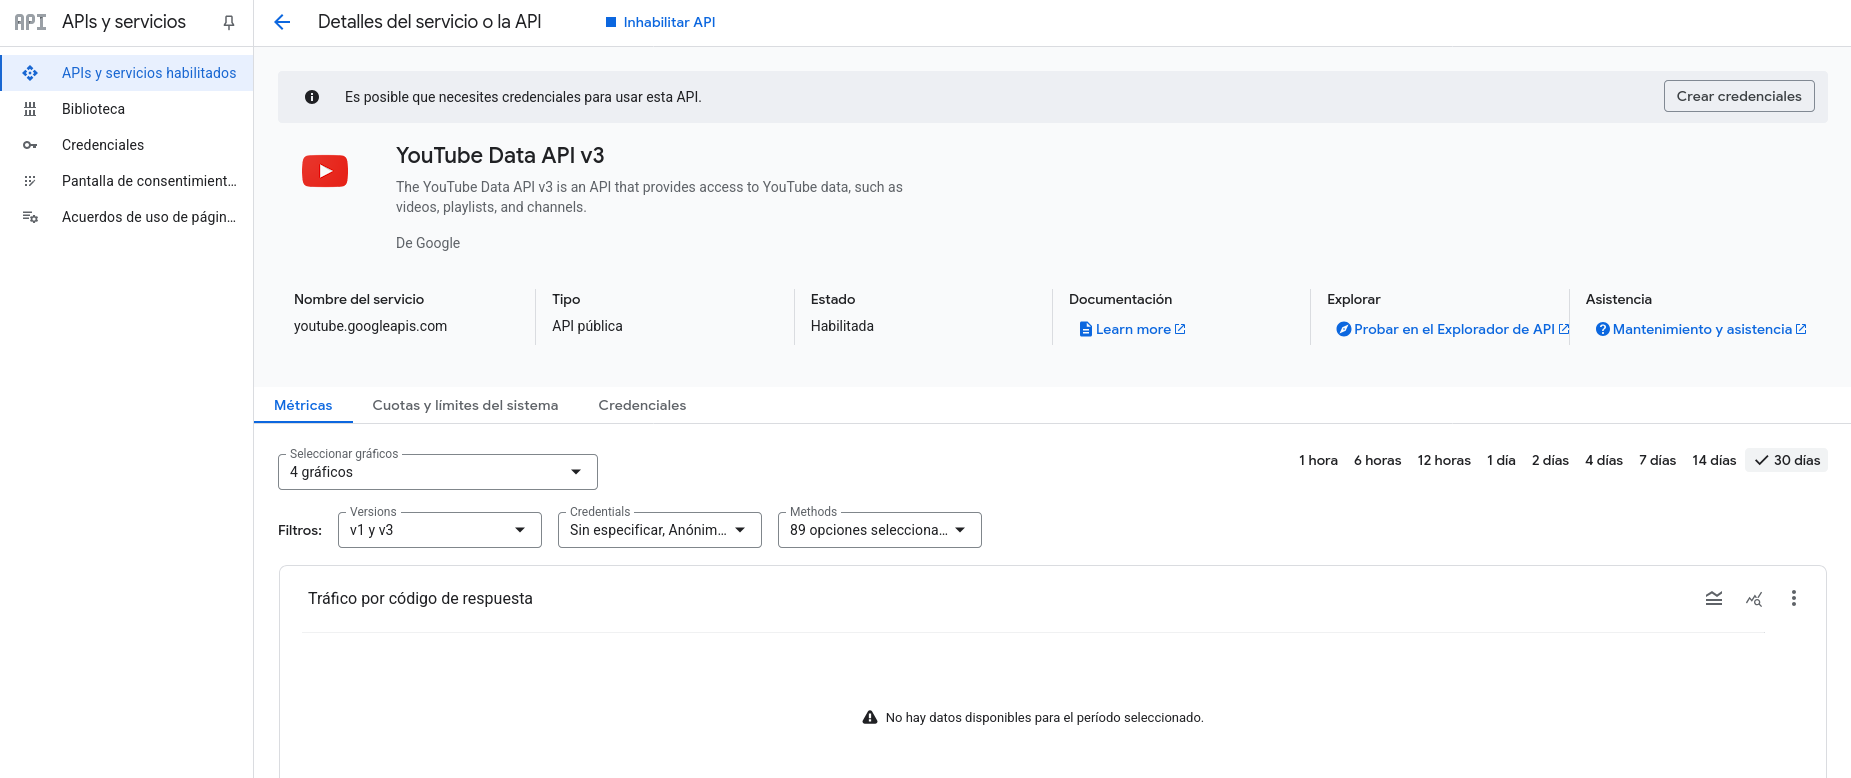Image resolution: width=1851 pixels, height=778 pixels.
Task: Open Biblioteca in sidebar
Action: click(x=127, y=109)
